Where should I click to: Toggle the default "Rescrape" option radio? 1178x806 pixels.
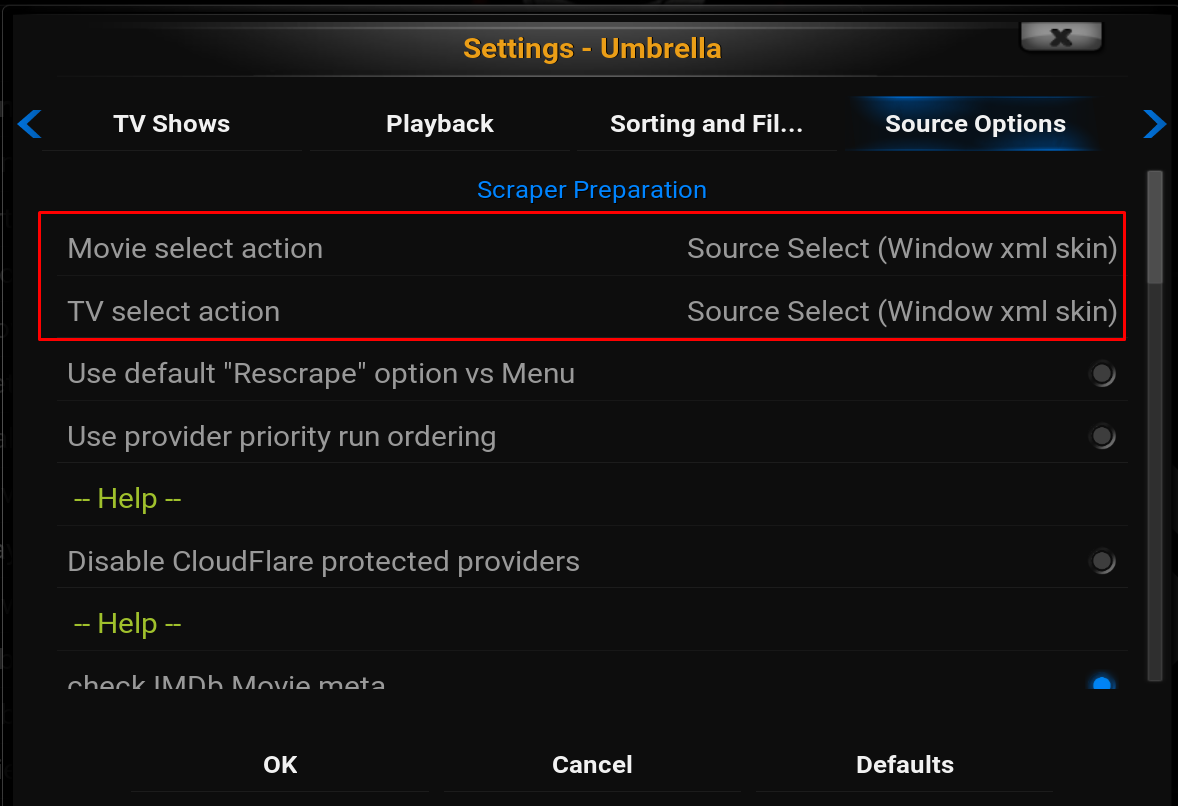click(1102, 374)
